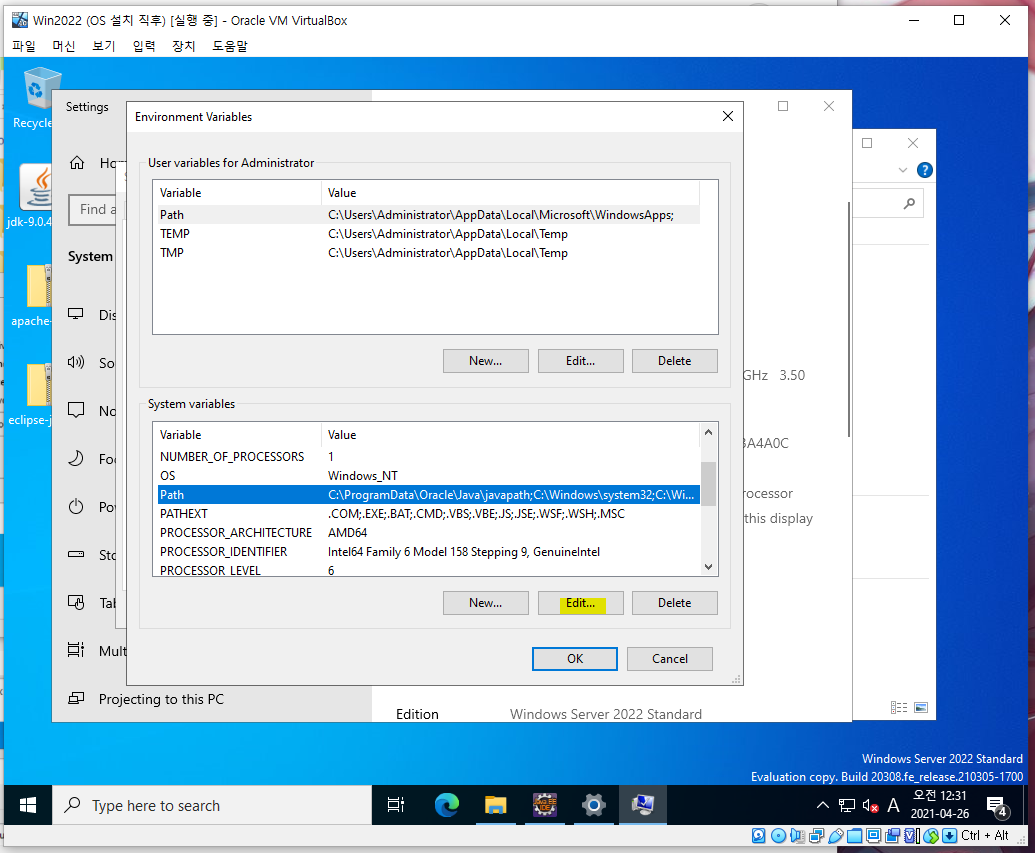Click the Cancel button
This screenshot has width=1035, height=853.
coord(669,659)
